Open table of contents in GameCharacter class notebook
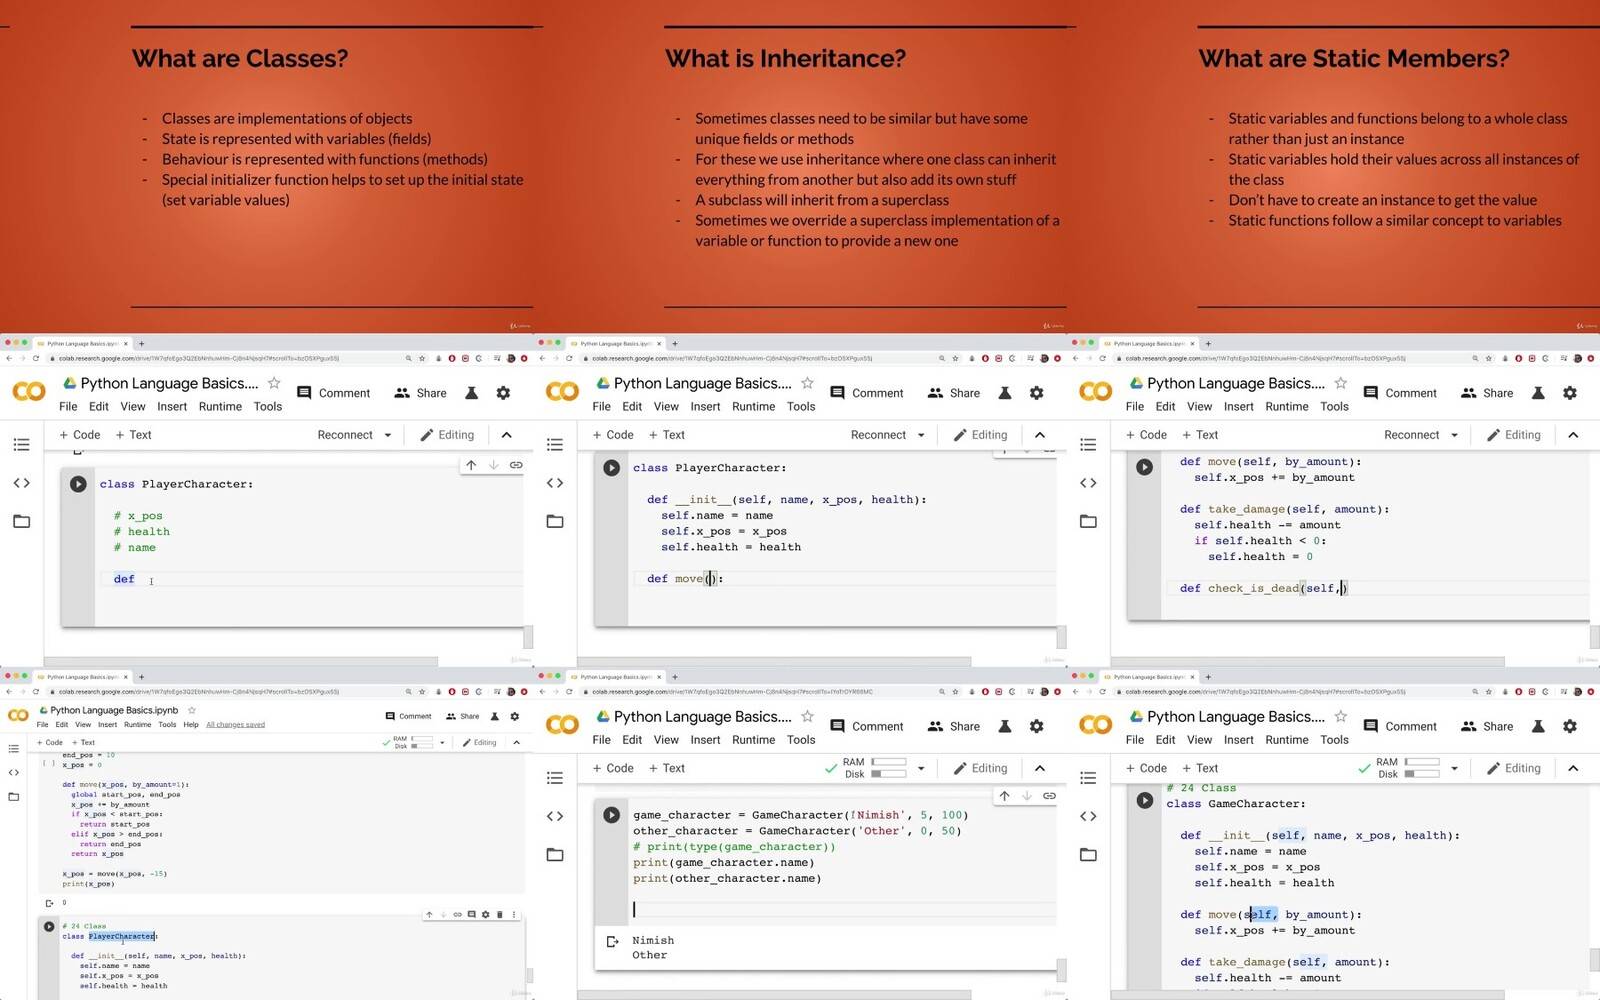1600x1000 pixels. pos(1088,778)
